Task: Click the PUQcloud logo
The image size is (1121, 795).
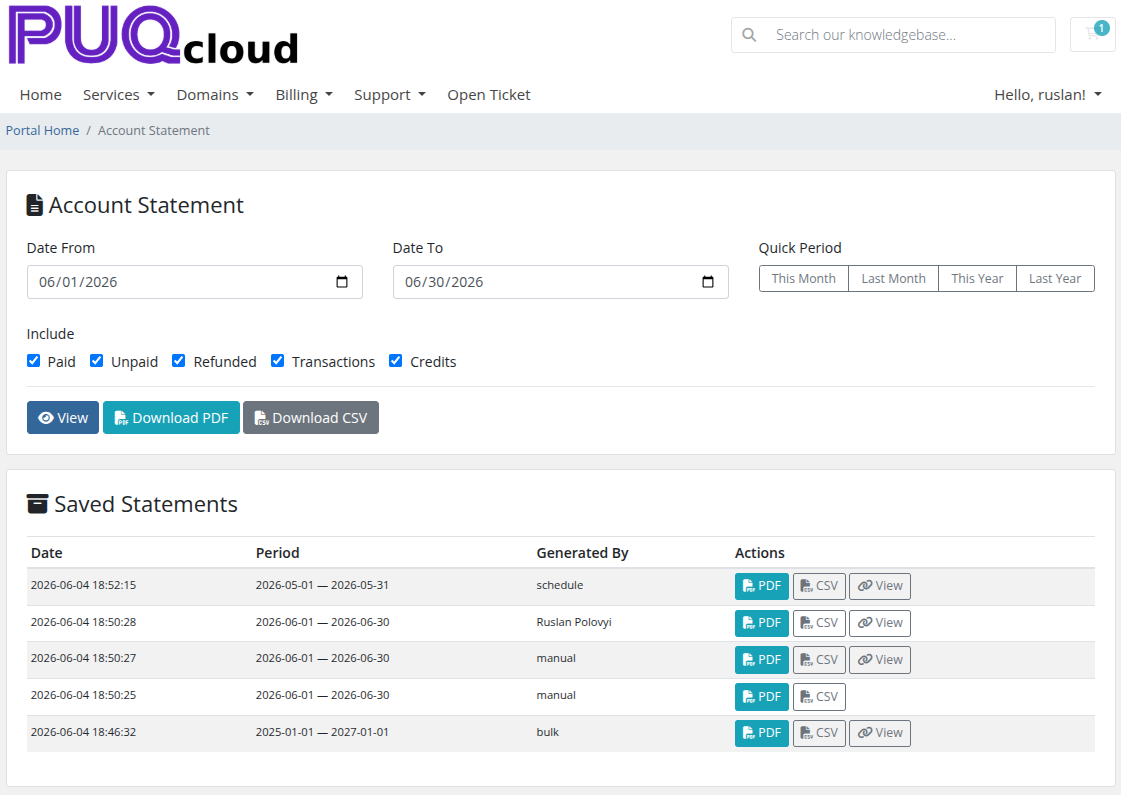Action: point(153,36)
